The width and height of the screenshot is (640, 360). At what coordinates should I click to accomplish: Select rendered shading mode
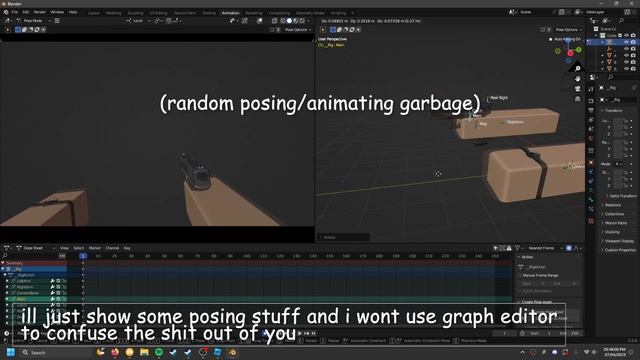coord(302,20)
